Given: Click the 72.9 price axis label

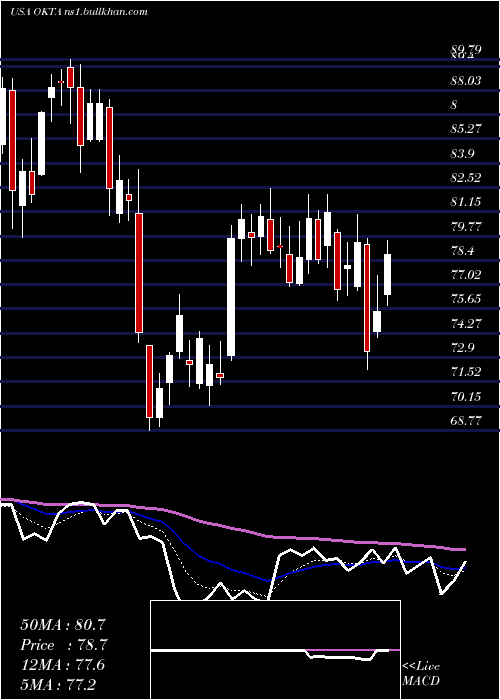Looking at the screenshot, I should pos(462,348).
